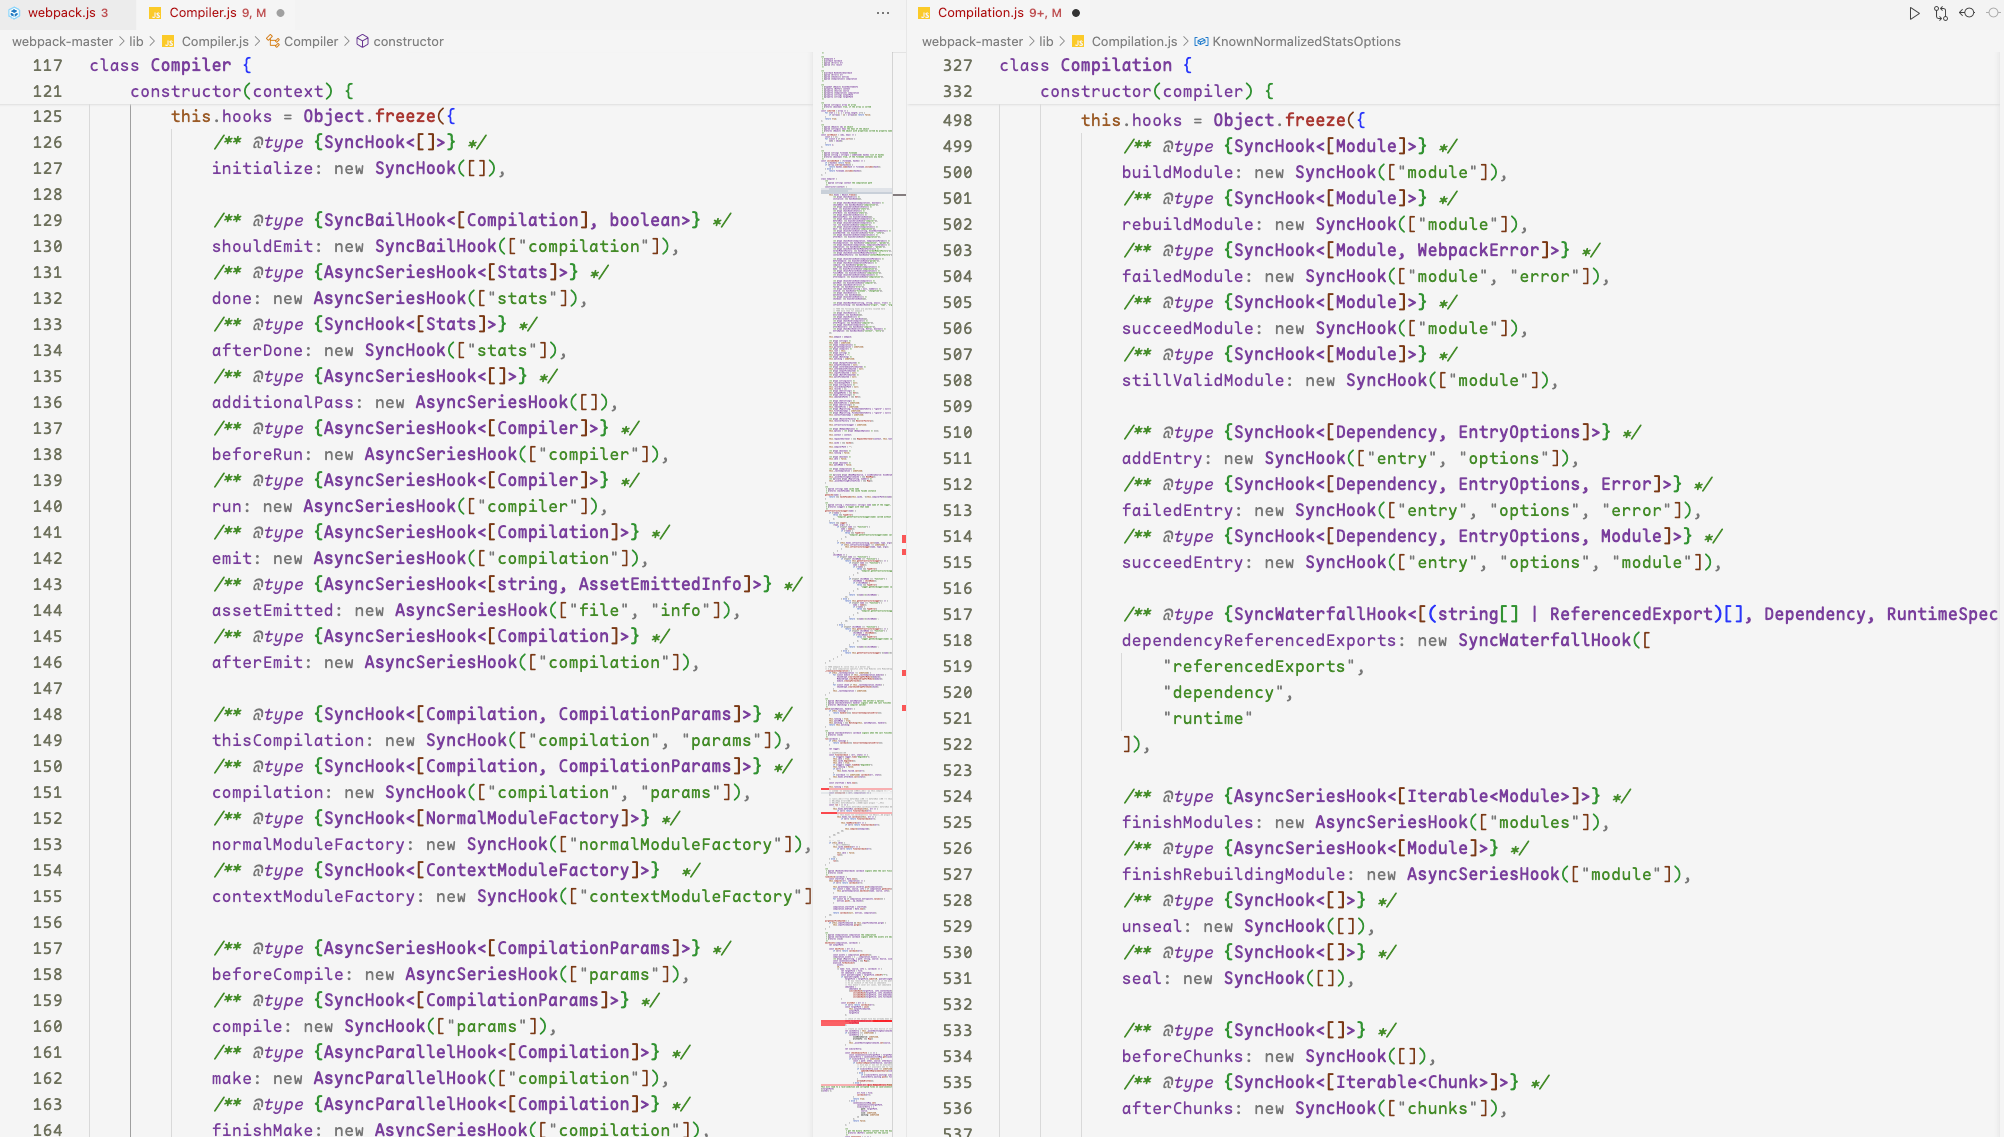Image resolution: width=2004 pixels, height=1137 pixels.
Task: Click KnownNormalizedStatsOptions symbol icon in breadcrumb
Action: click(1201, 41)
